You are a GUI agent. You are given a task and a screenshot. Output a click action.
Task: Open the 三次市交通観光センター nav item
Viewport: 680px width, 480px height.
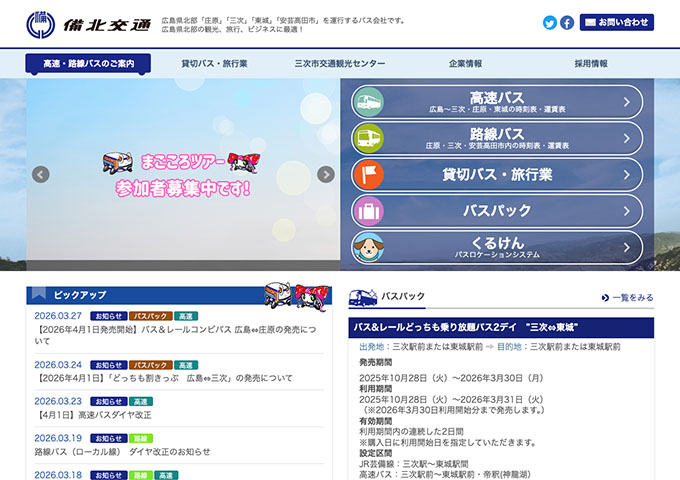[340, 64]
